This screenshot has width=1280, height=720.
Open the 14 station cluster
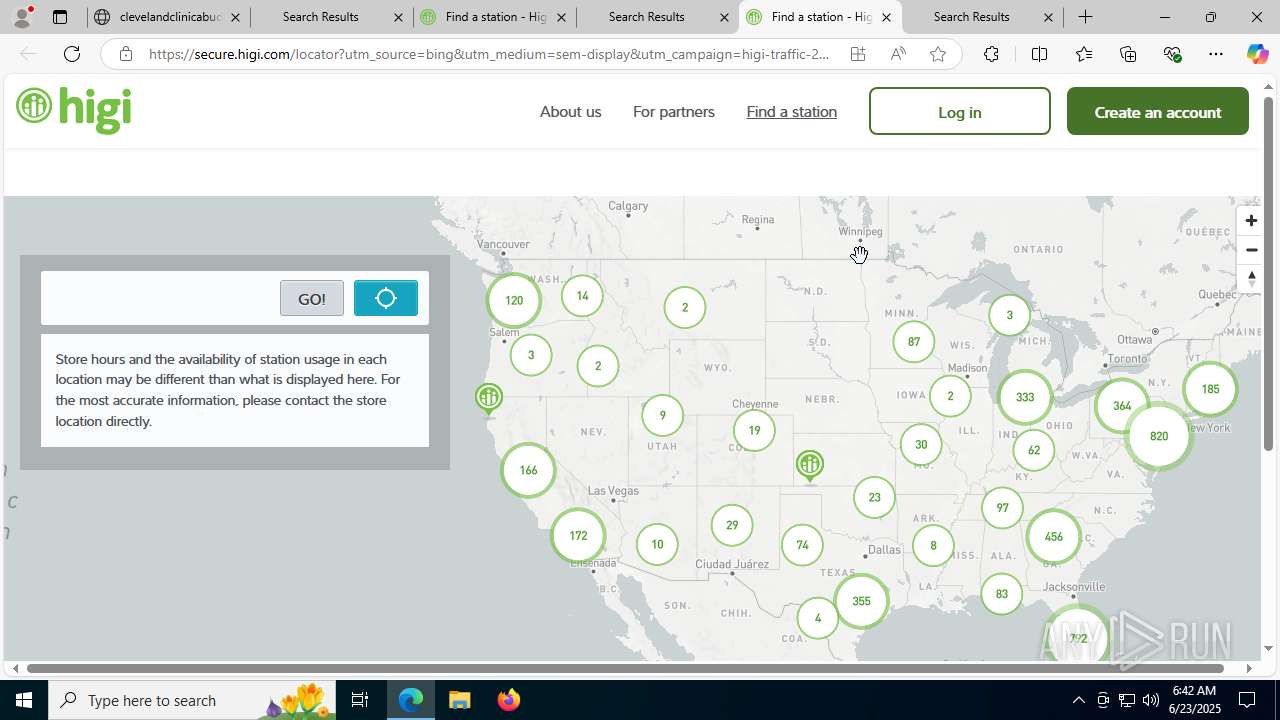[x=582, y=296]
